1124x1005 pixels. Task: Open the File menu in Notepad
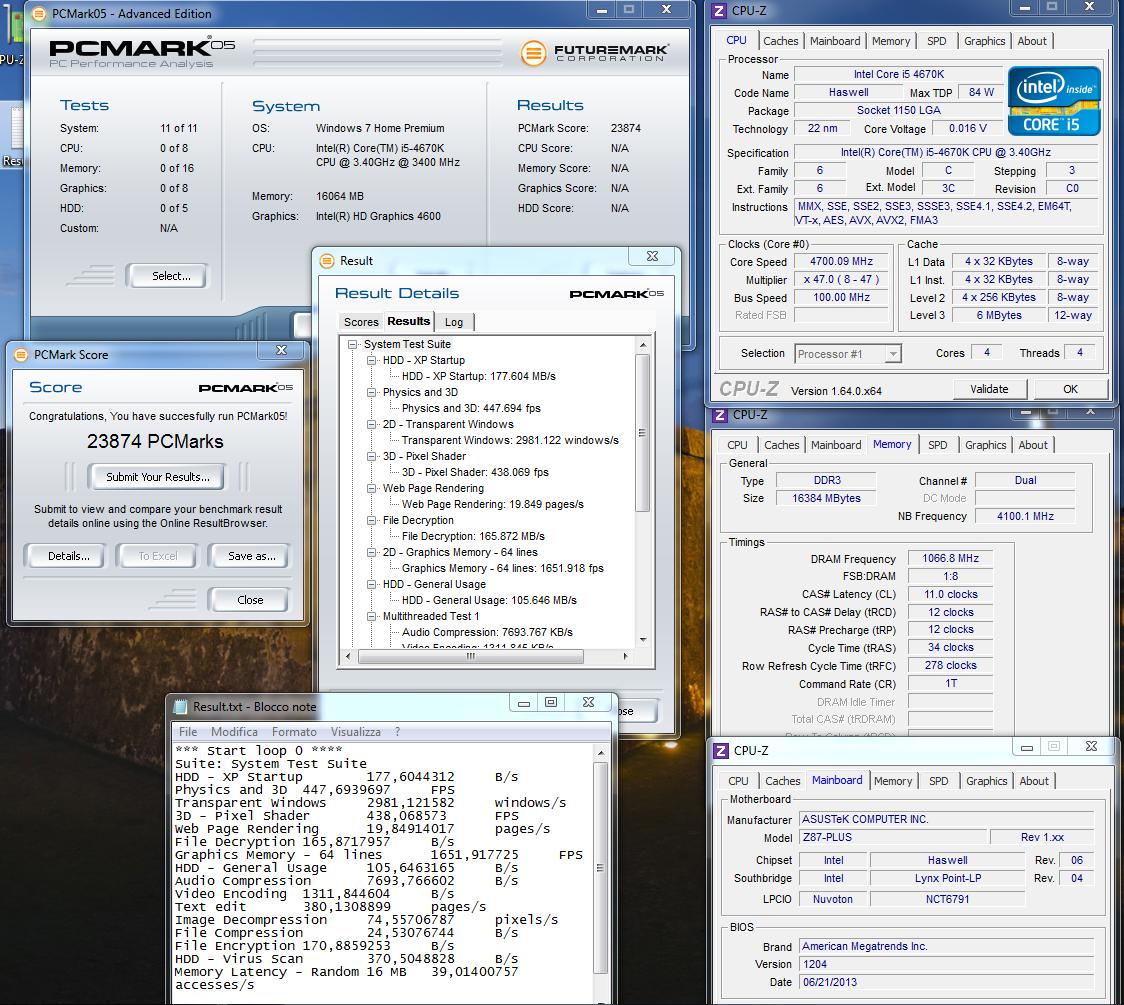pos(188,732)
